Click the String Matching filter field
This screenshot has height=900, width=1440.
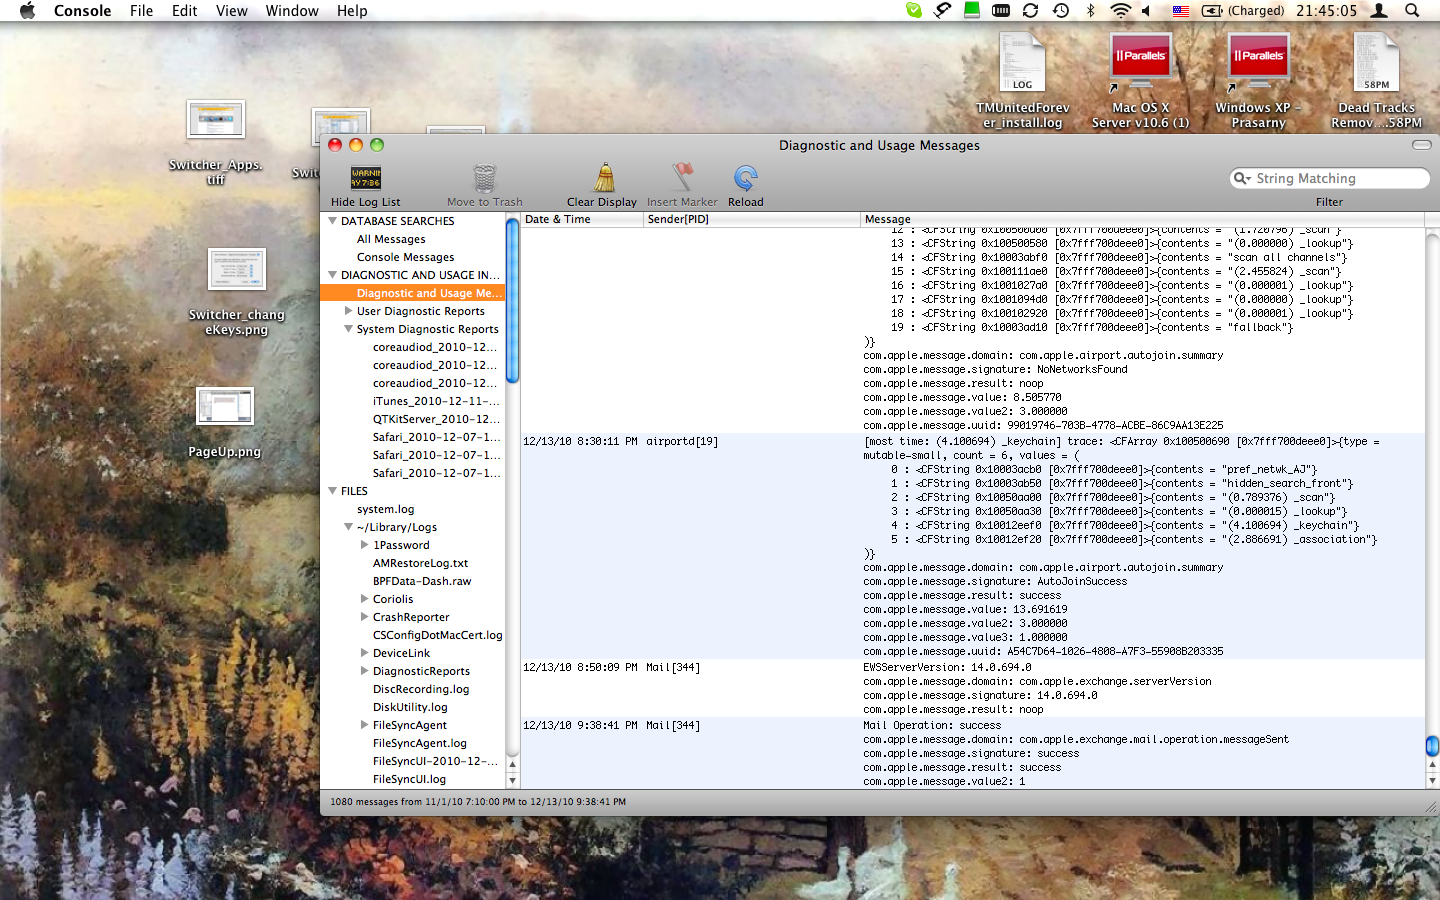pos(1335,178)
